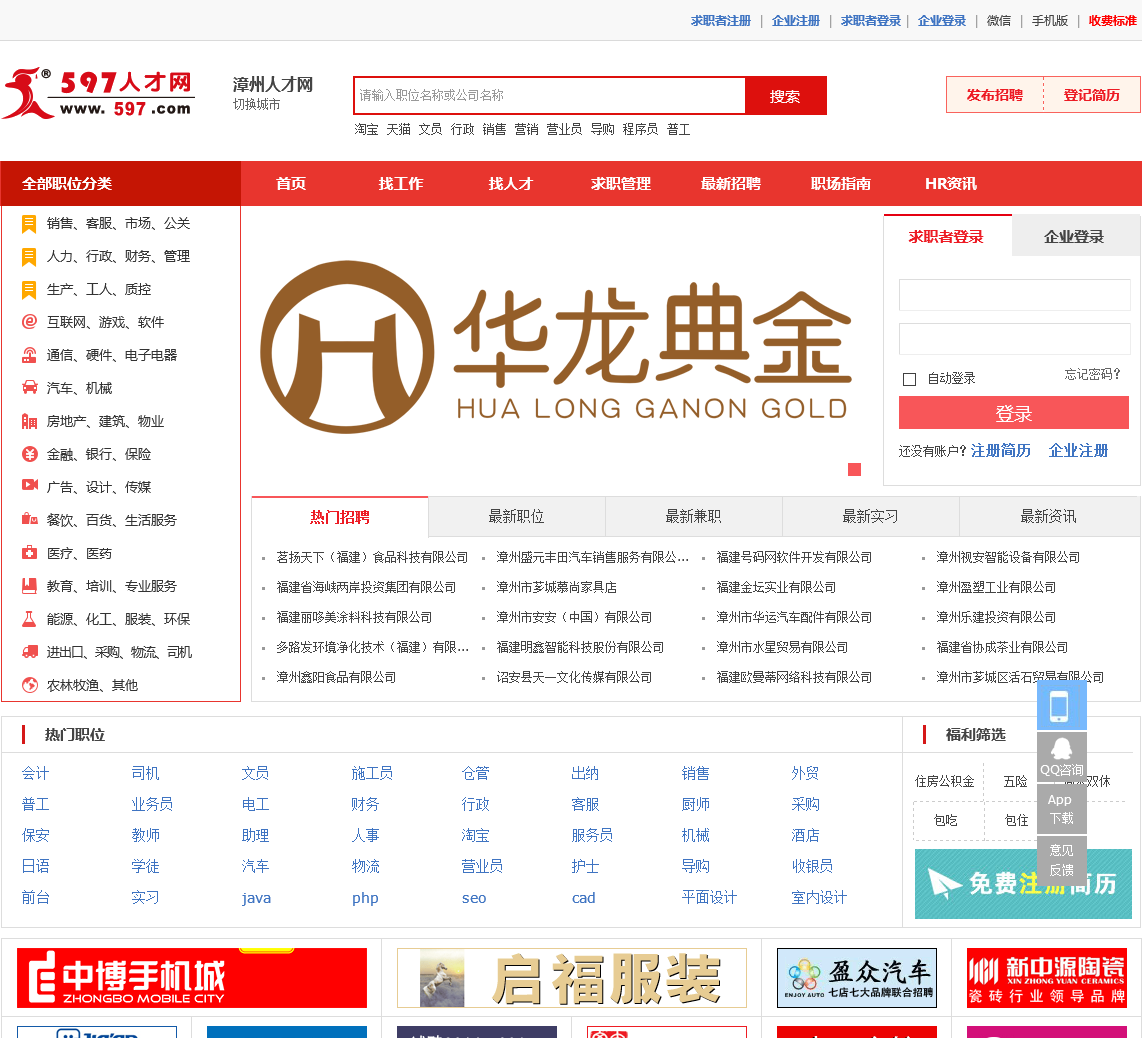1142x1038 pixels.
Task: Open 找工作 in the navigation bar
Action: click(x=401, y=184)
